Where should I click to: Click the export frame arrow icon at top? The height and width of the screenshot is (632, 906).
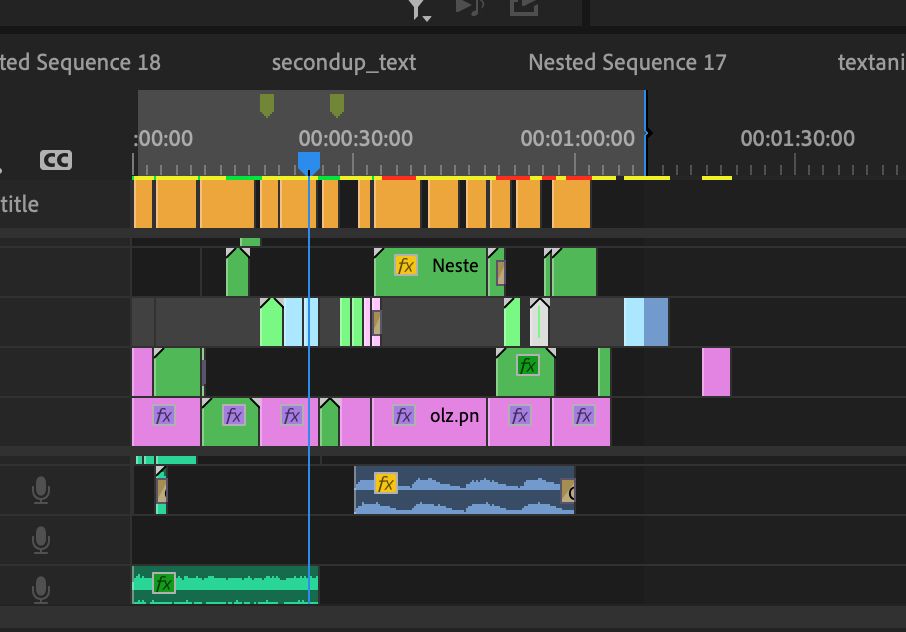click(x=524, y=7)
